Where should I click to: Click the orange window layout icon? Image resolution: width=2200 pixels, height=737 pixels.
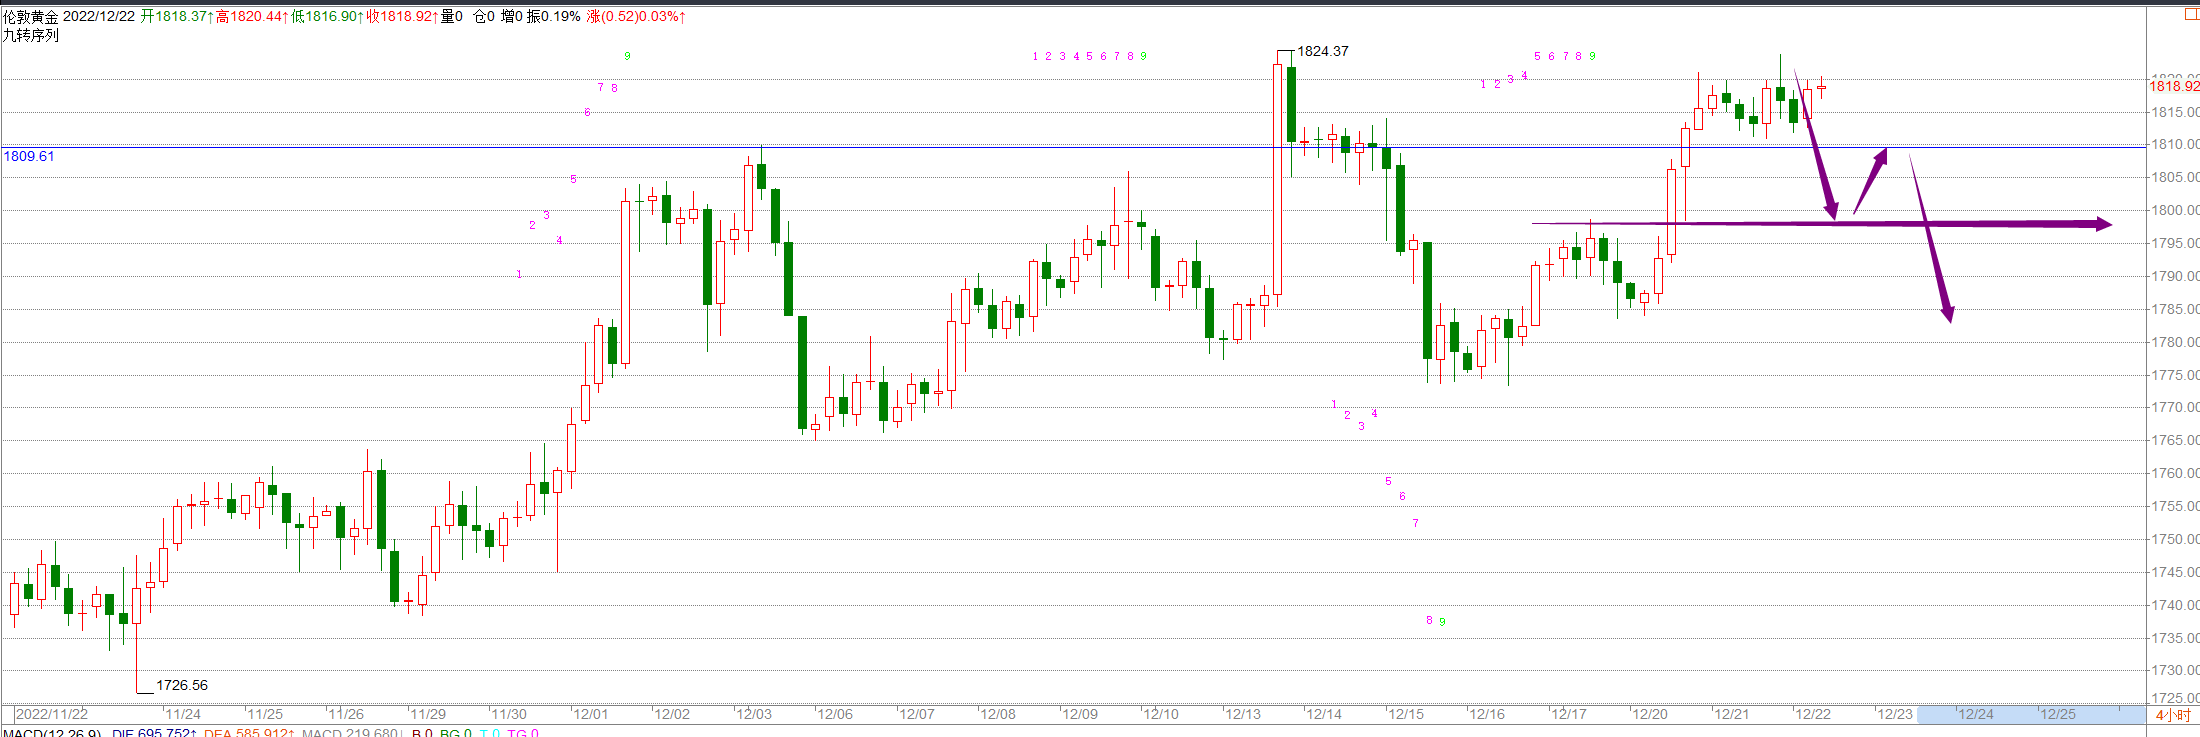point(2191,15)
